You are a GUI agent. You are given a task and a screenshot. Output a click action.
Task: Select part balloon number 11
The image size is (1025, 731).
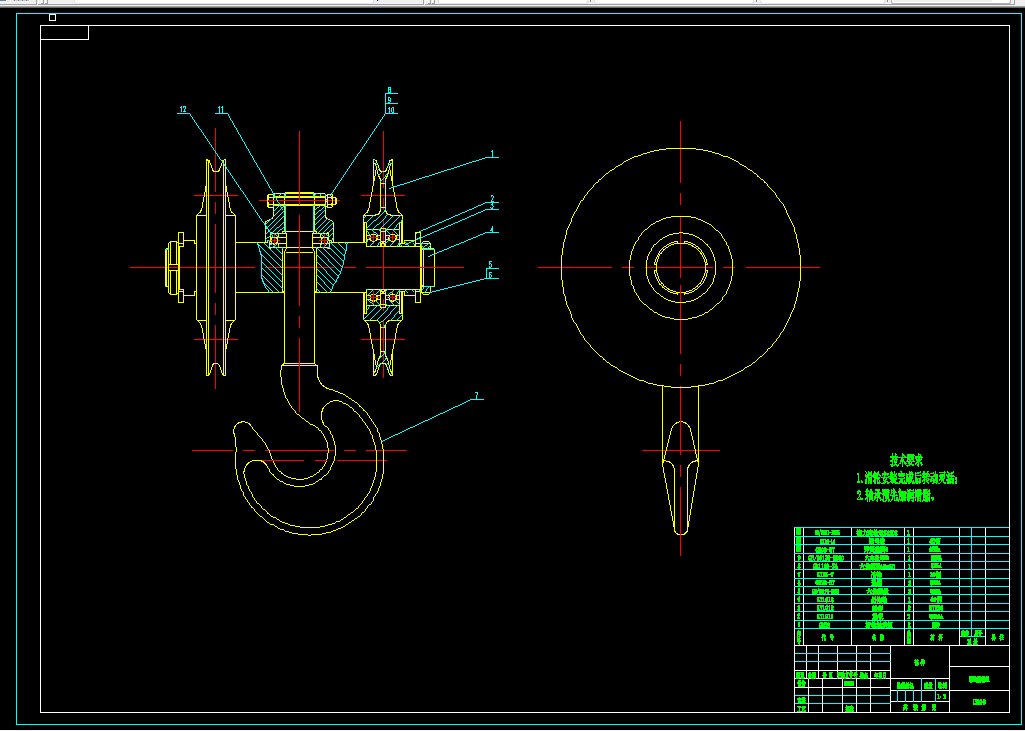point(221,110)
